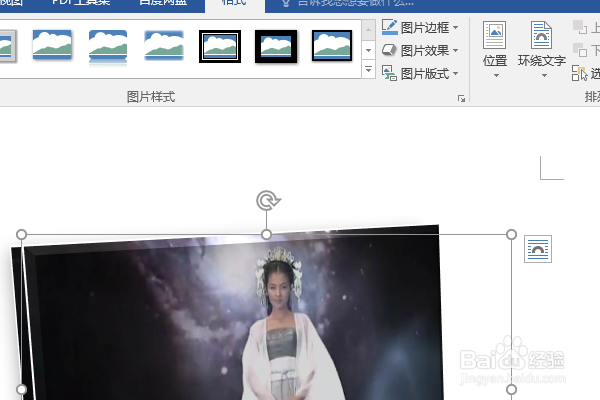The image size is (600, 400).
Task: Click the left-middle picture sizing handle
Action: pyautogui.click(x=22, y=390)
